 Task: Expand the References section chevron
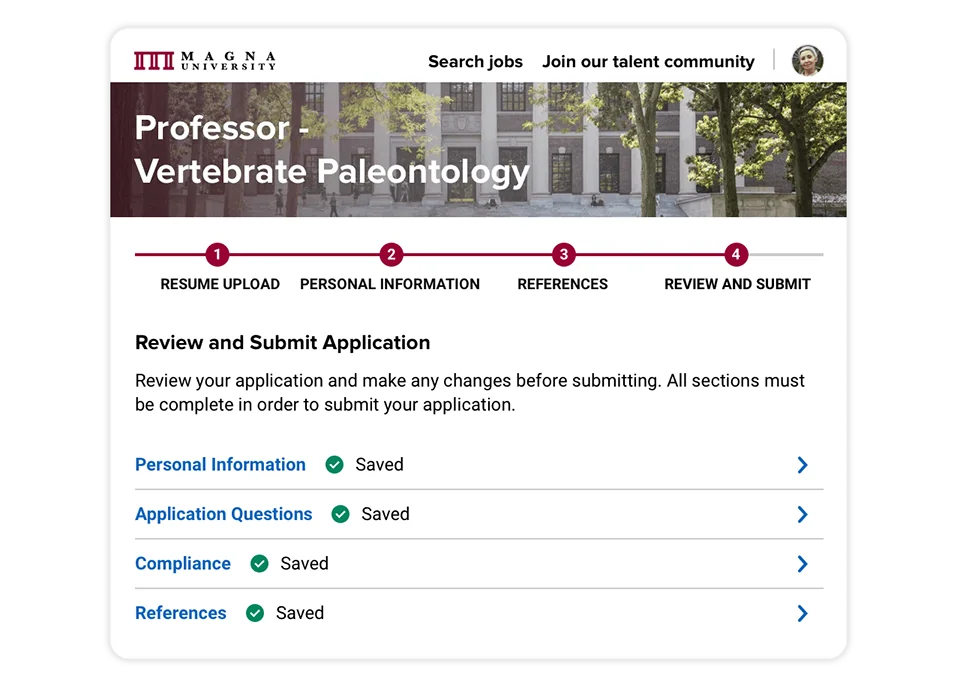coord(802,613)
